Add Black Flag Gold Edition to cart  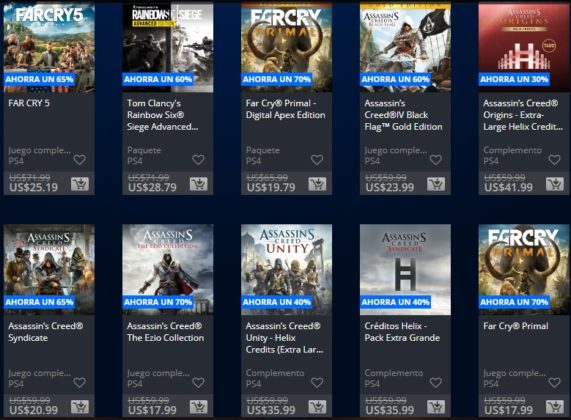[436, 184]
